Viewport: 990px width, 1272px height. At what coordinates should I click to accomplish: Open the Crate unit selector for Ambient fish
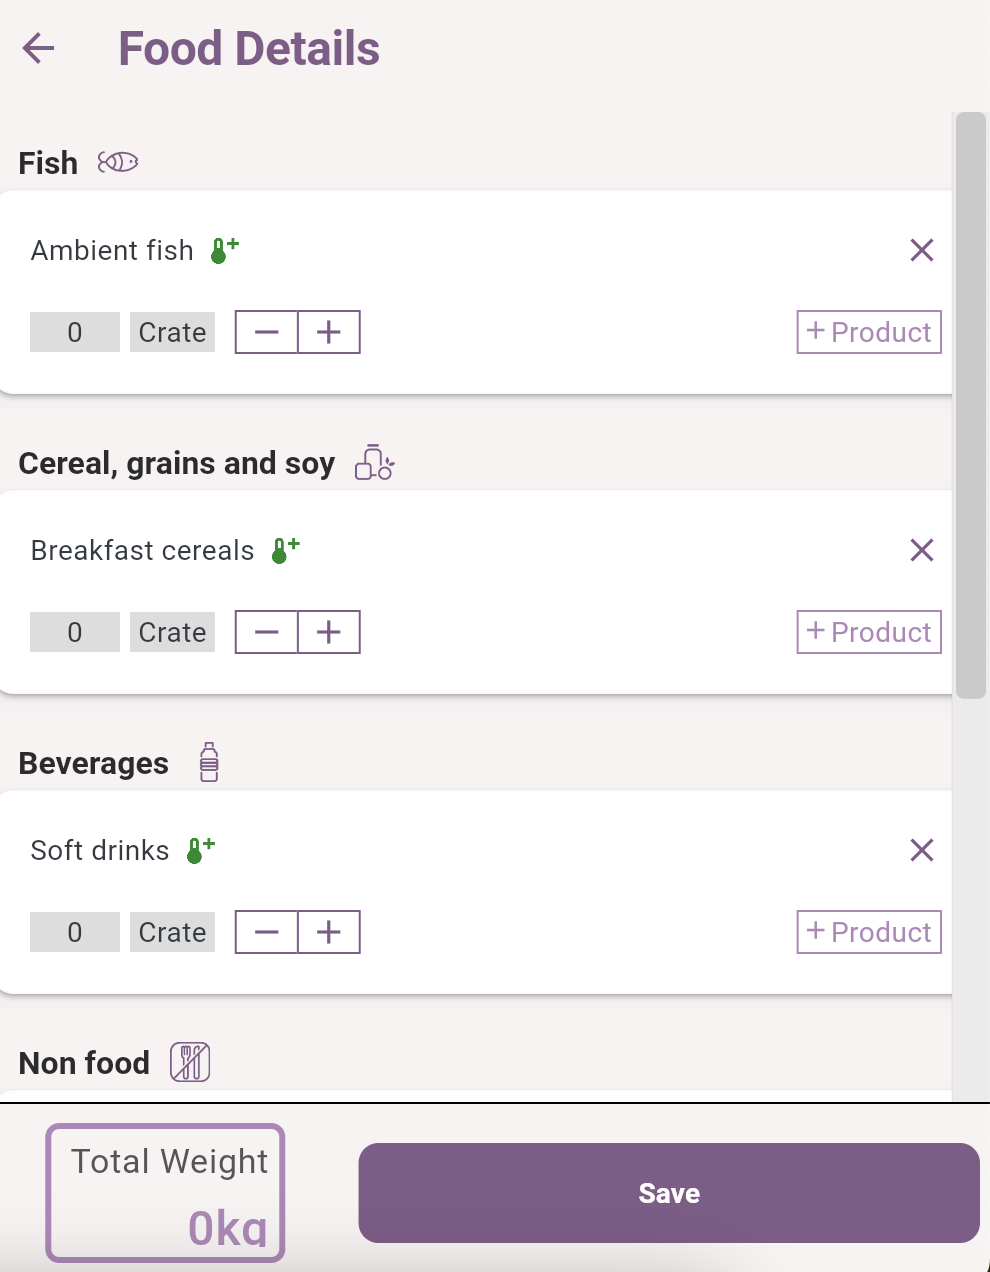[x=172, y=332]
